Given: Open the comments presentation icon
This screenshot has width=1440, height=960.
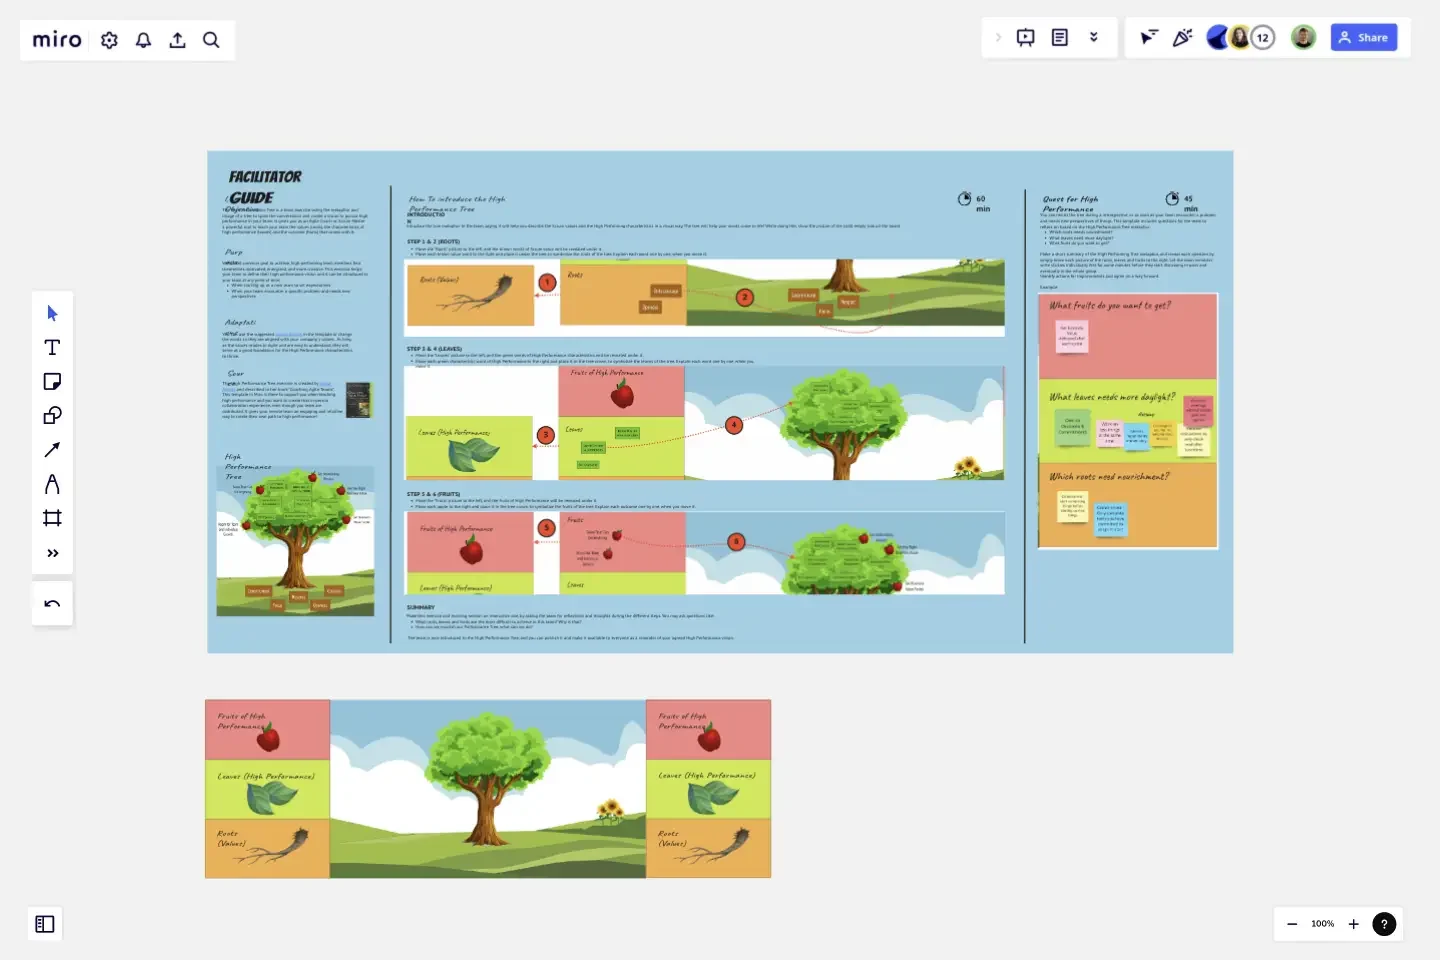Looking at the screenshot, I should tap(1026, 38).
